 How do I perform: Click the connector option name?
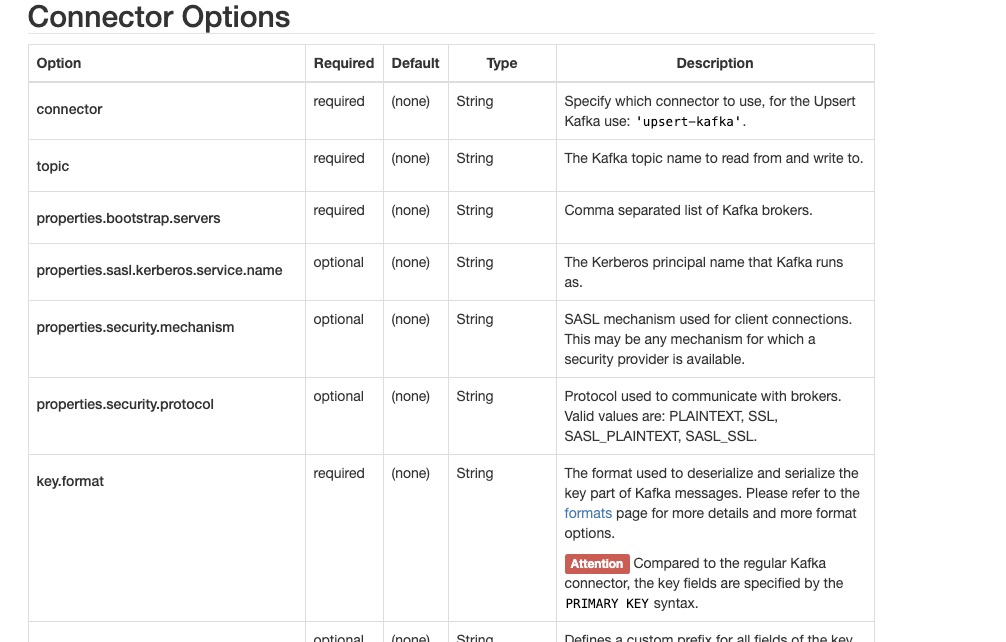click(69, 109)
